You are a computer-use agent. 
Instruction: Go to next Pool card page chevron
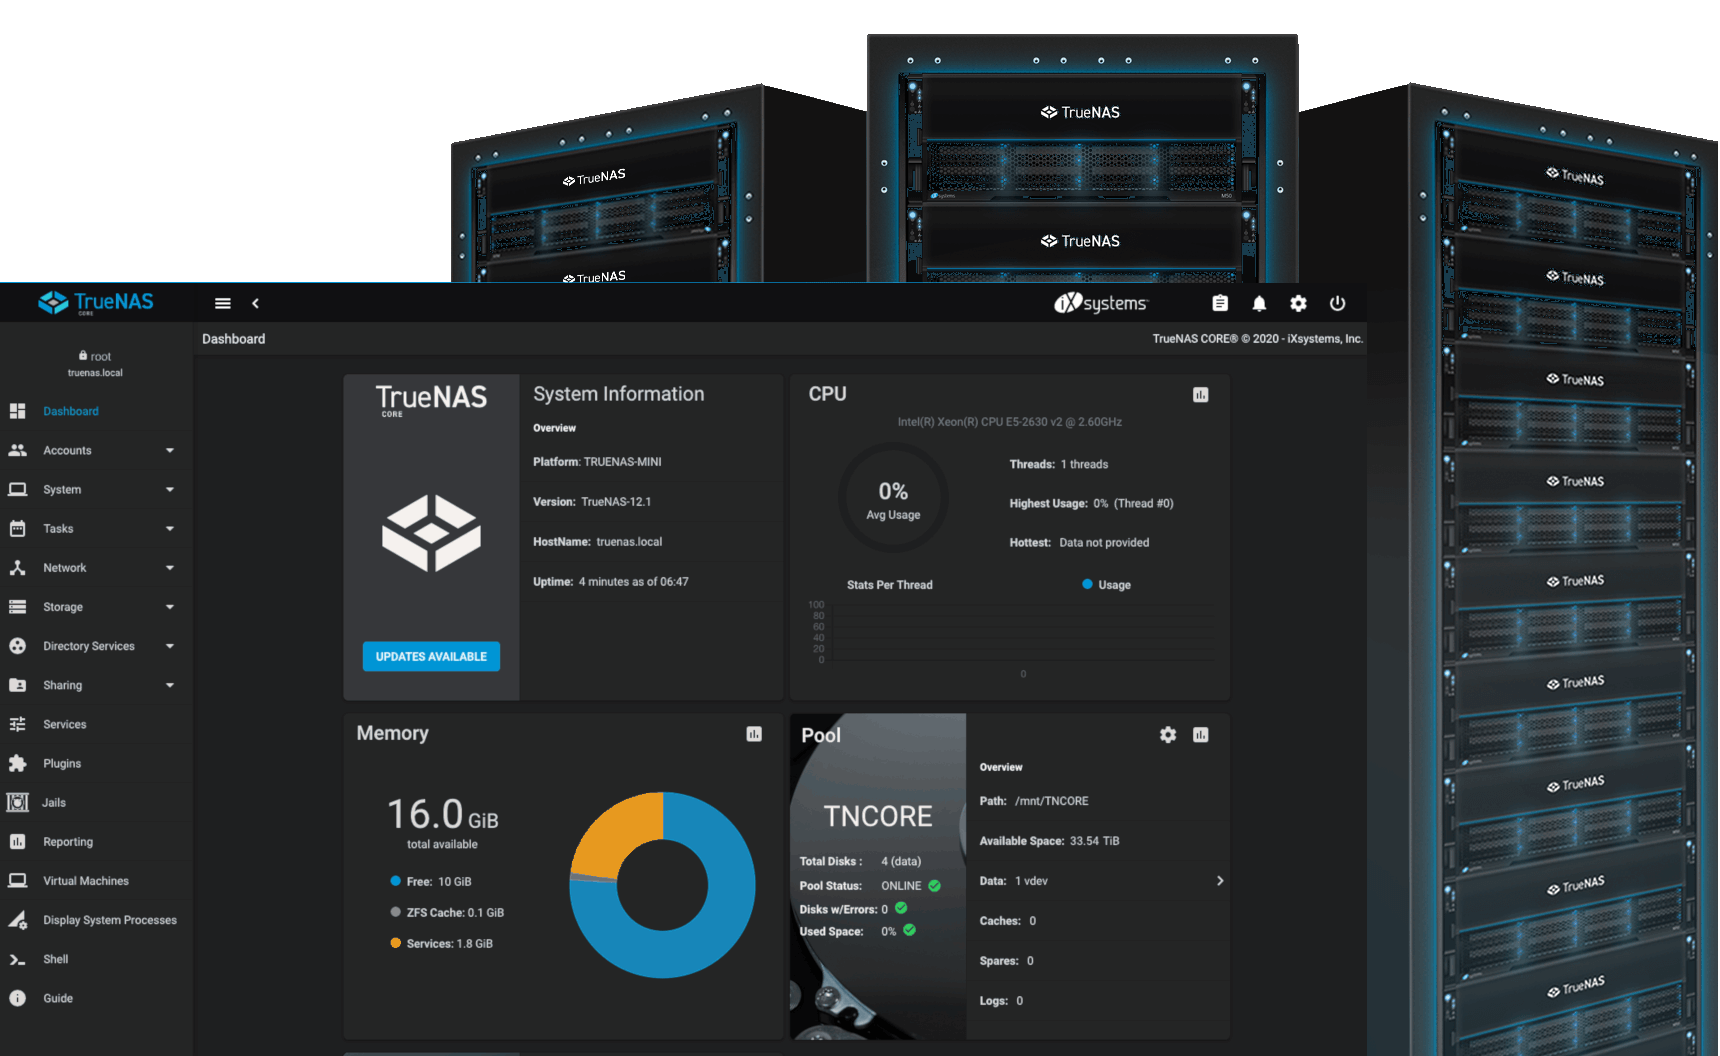[x=1219, y=881]
